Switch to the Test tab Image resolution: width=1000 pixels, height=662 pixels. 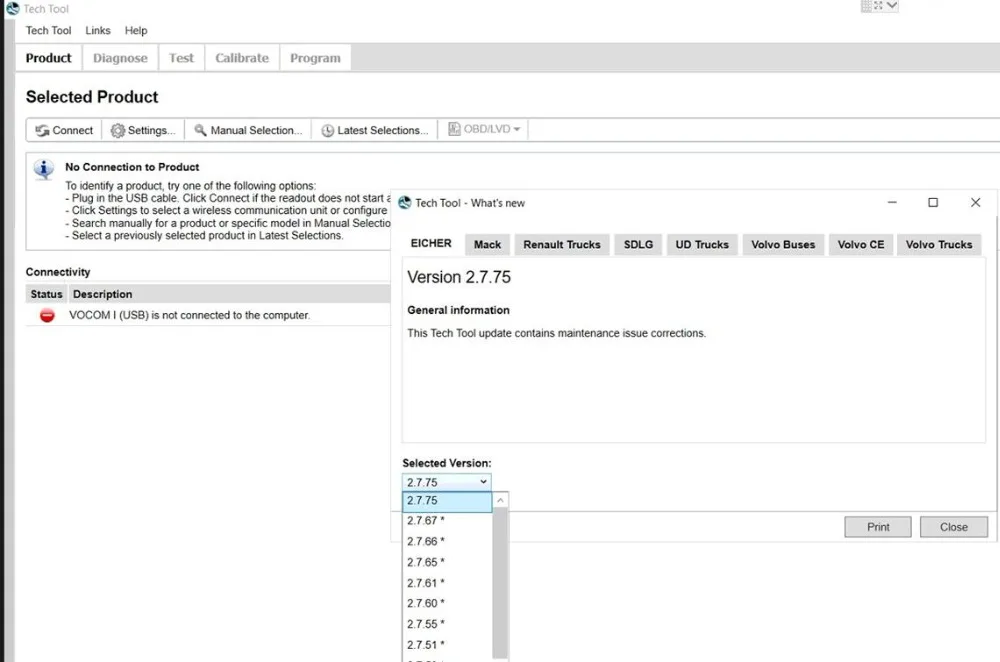click(x=181, y=58)
